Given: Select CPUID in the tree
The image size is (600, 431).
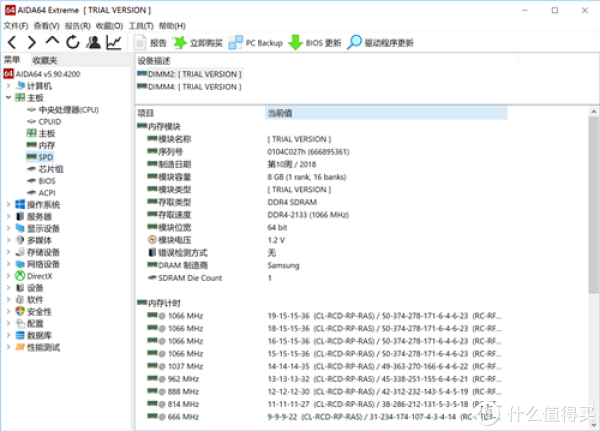Looking at the screenshot, I should (44, 122).
